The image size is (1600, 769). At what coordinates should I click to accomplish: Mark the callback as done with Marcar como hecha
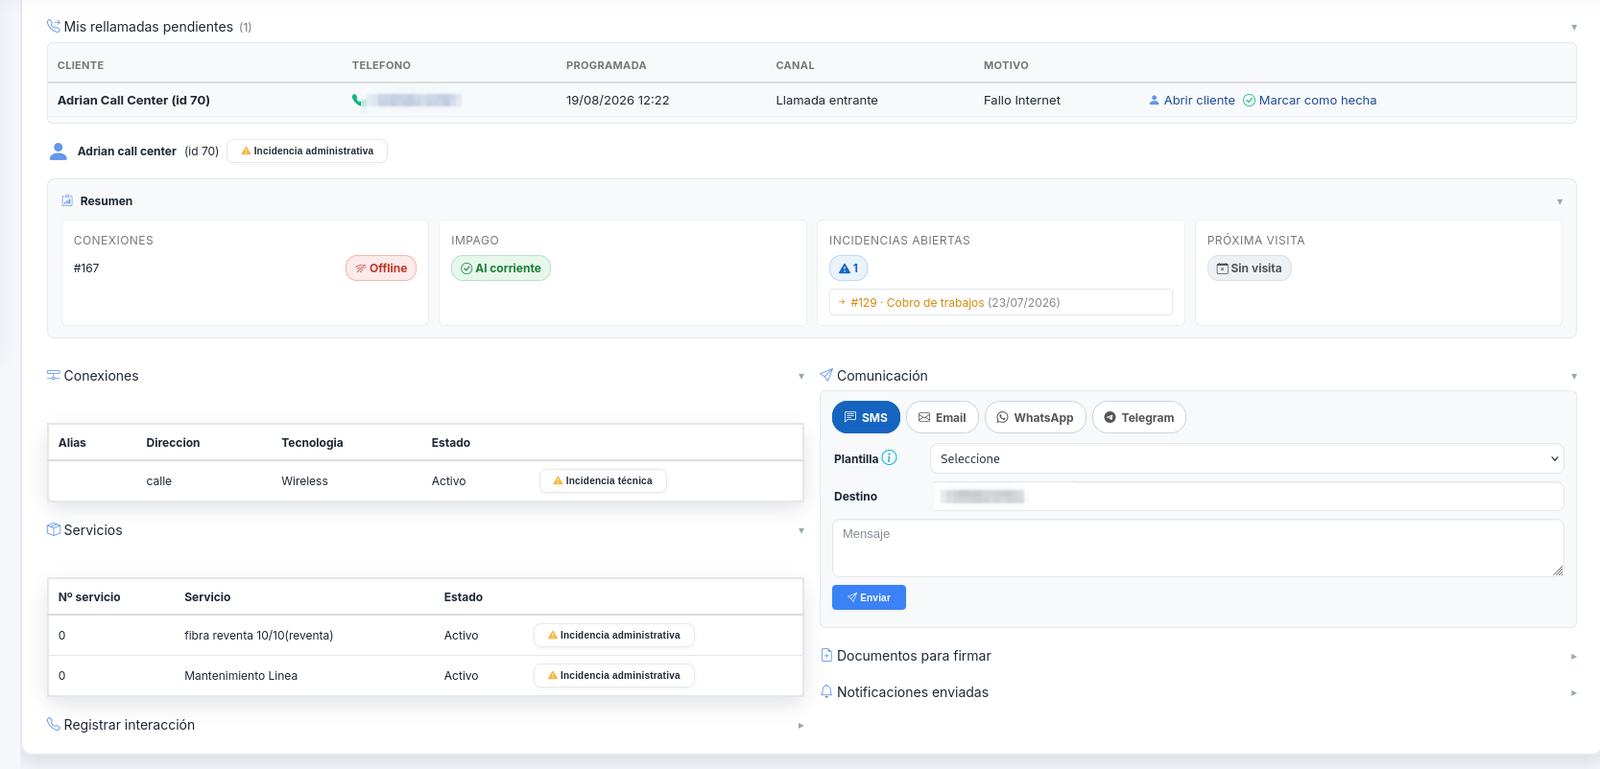coord(1310,100)
